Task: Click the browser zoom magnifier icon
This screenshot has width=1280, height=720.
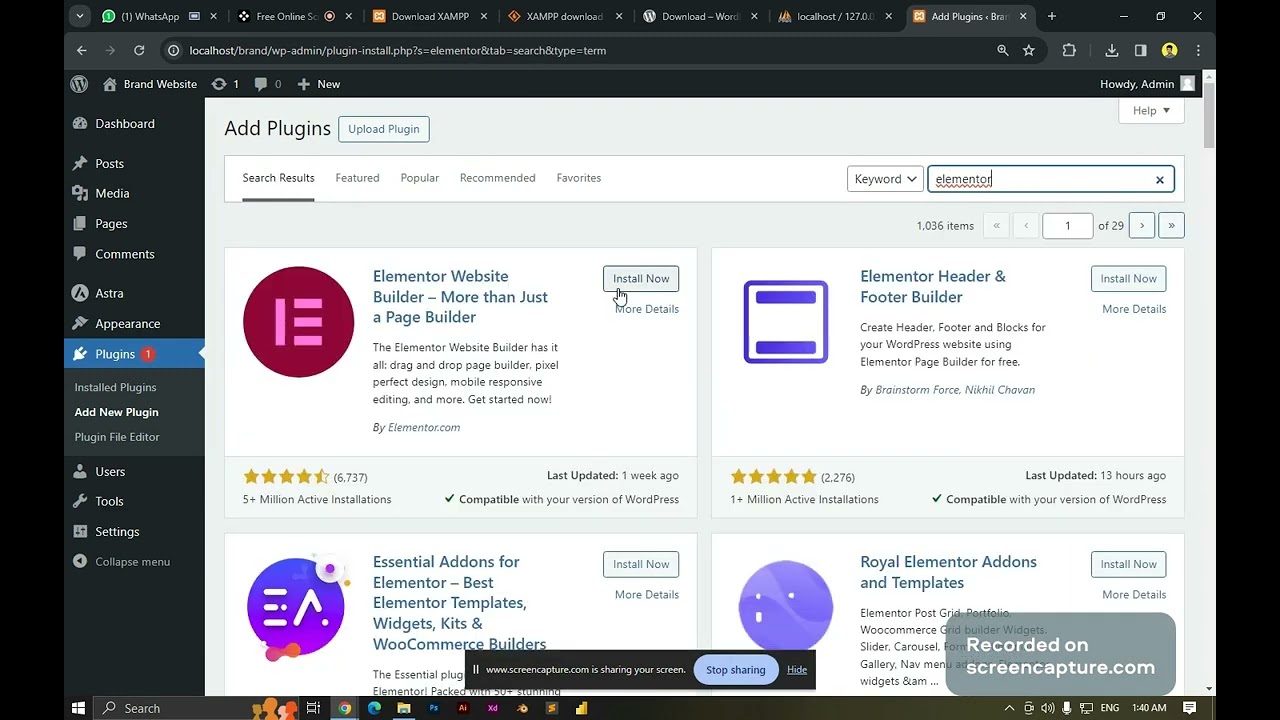Action: tap(1003, 50)
